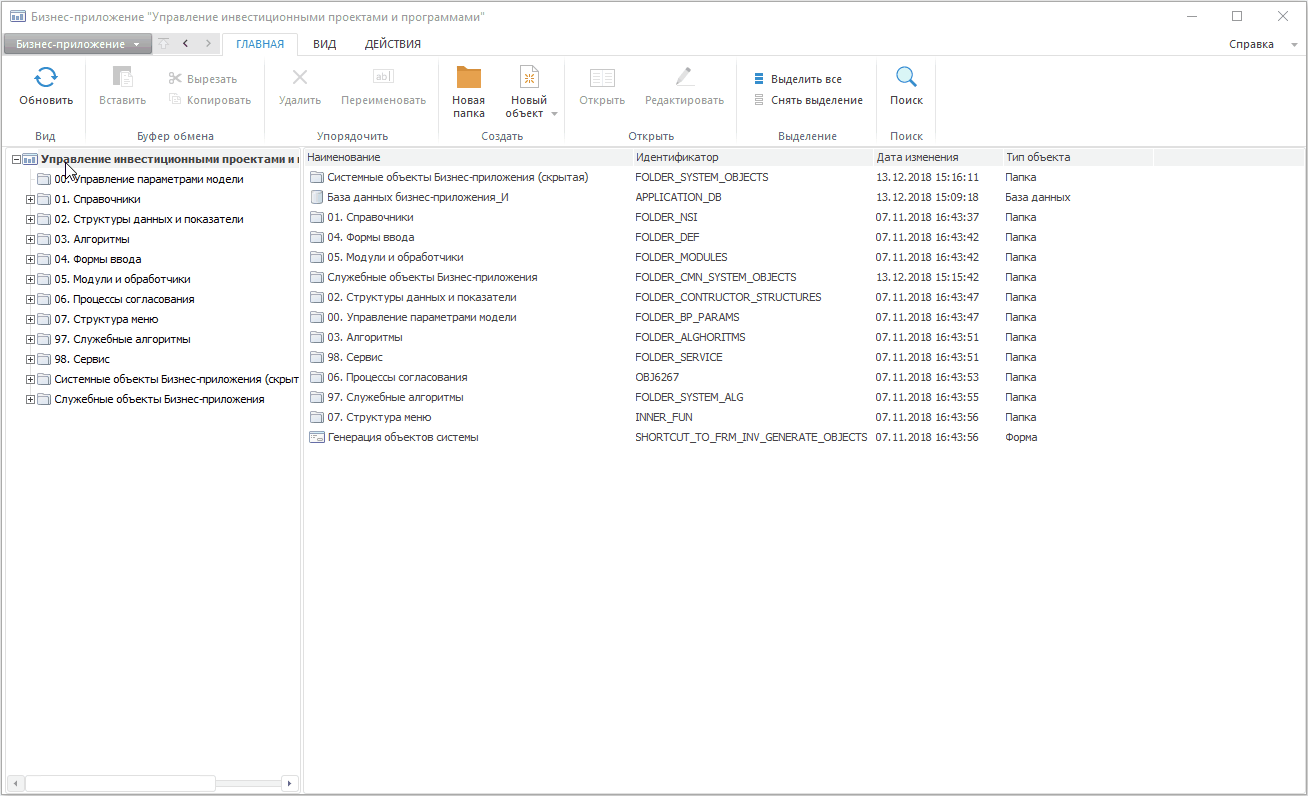Click the Снять выделение icon
The width and height of the screenshot is (1308, 796).
[x=759, y=100]
